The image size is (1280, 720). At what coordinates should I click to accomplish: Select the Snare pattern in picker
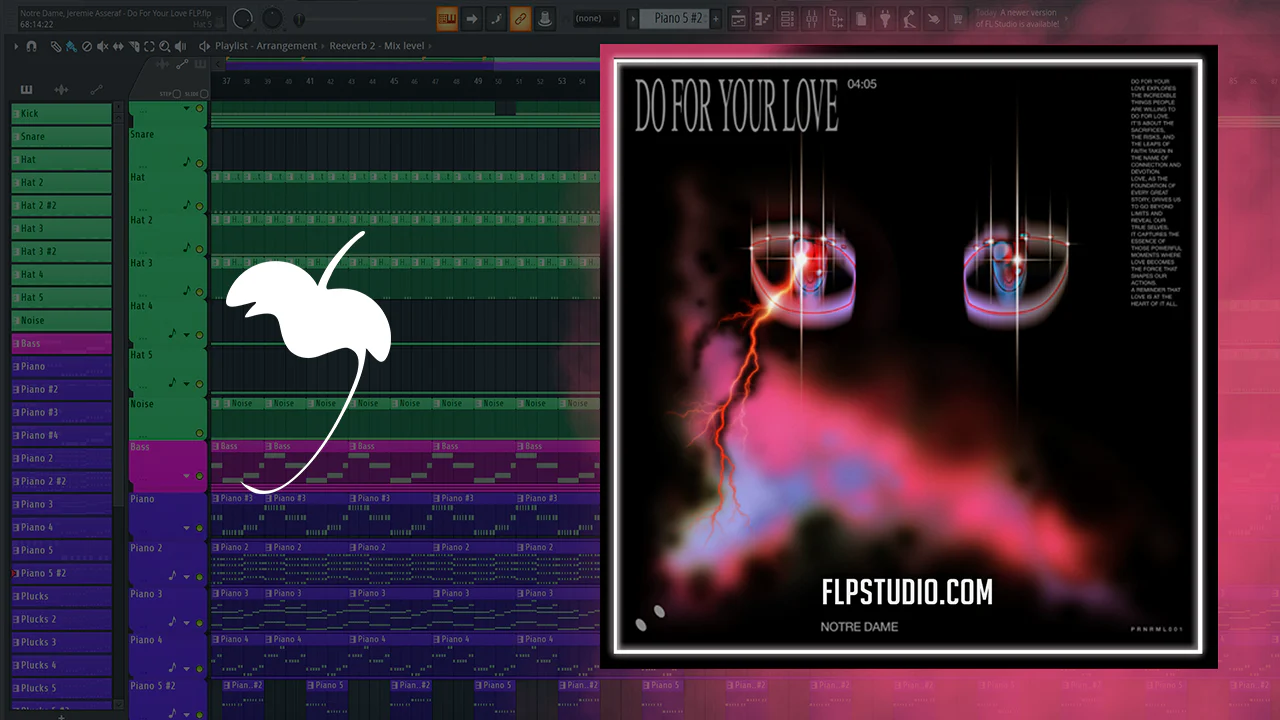61,137
